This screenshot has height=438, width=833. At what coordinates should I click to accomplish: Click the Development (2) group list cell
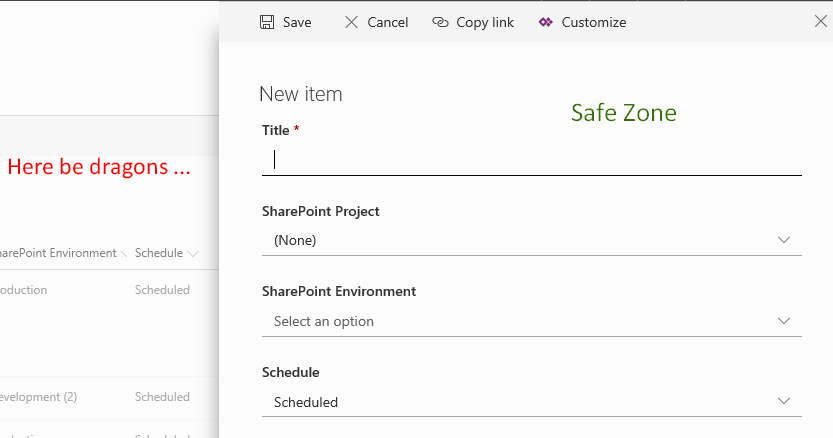38,397
